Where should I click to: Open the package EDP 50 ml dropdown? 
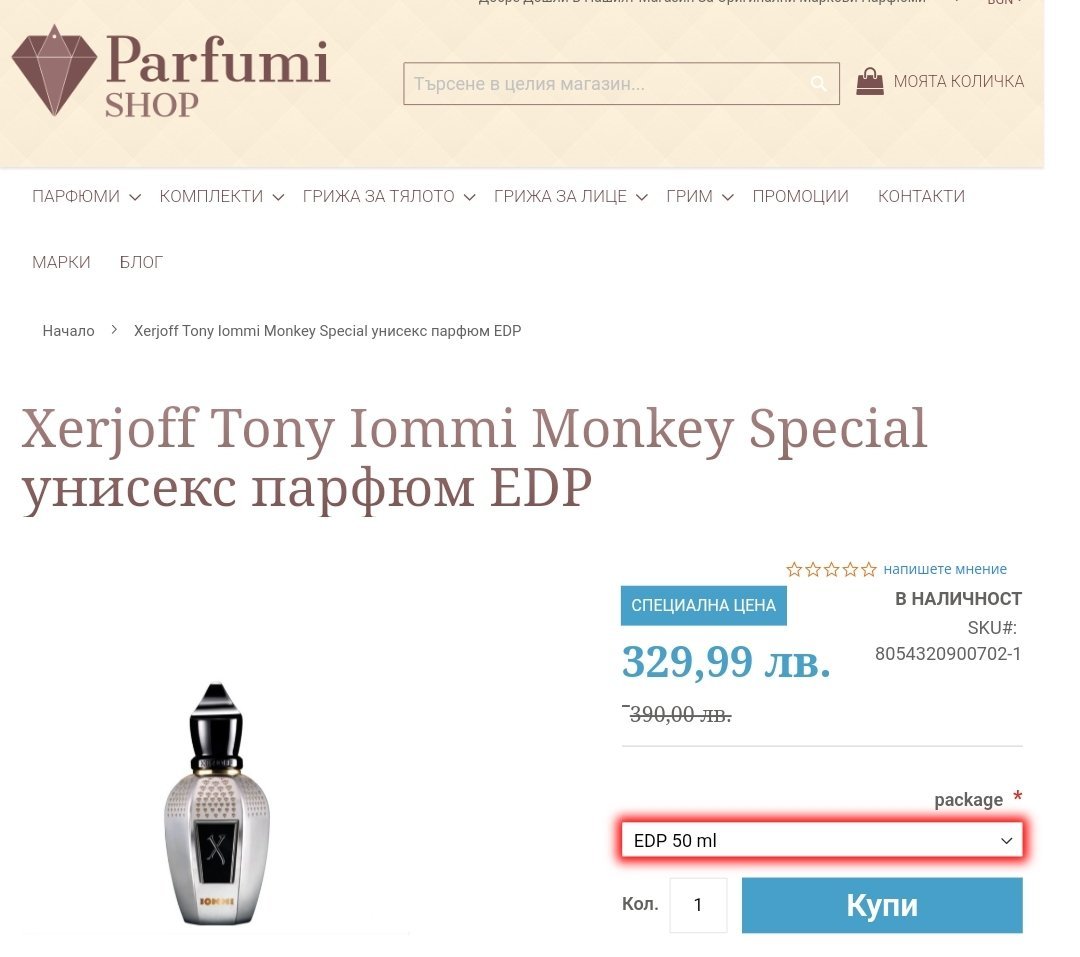(822, 841)
